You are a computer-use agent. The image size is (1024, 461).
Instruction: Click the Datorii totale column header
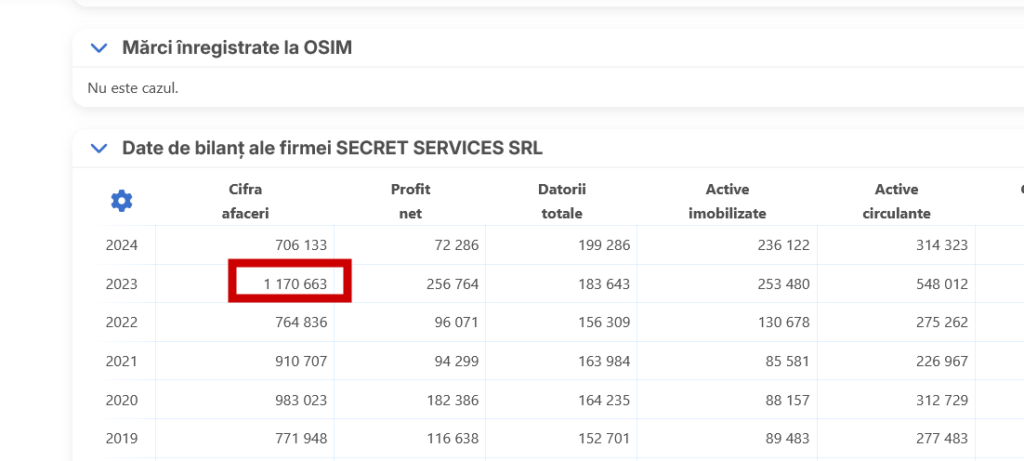point(561,201)
